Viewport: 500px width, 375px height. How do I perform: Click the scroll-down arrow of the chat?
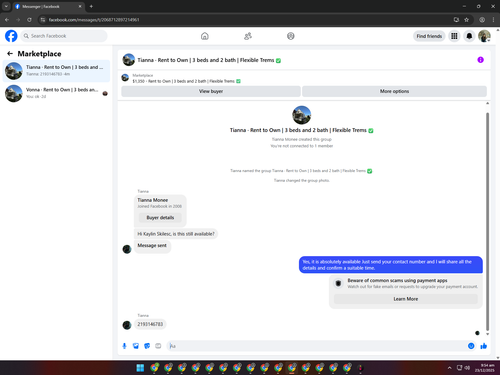point(487,334)
